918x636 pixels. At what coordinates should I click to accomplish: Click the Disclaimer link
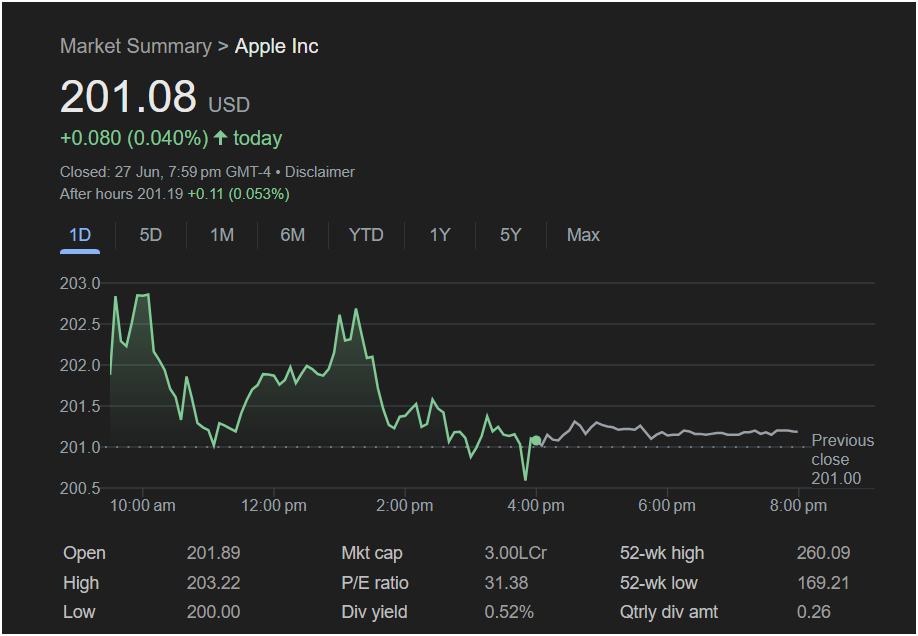tap(320, 172)
